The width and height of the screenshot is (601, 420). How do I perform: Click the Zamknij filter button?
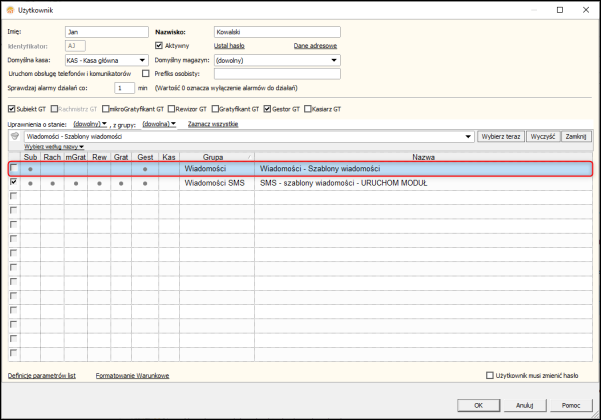pyautogui.click(x=576, y=136)
